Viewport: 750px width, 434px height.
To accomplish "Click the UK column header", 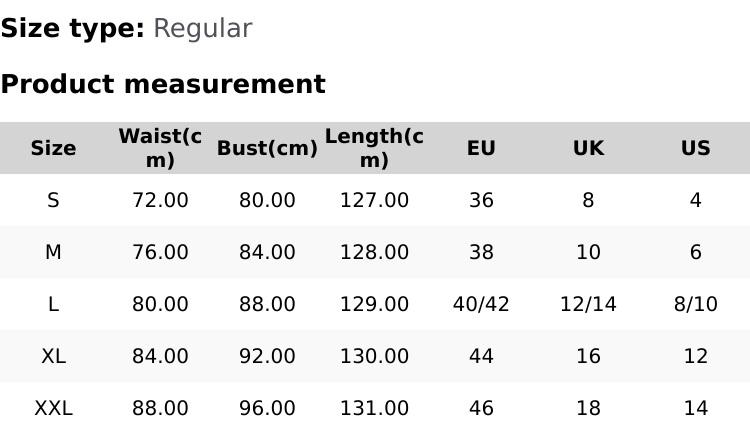I will tap(588, 148).
